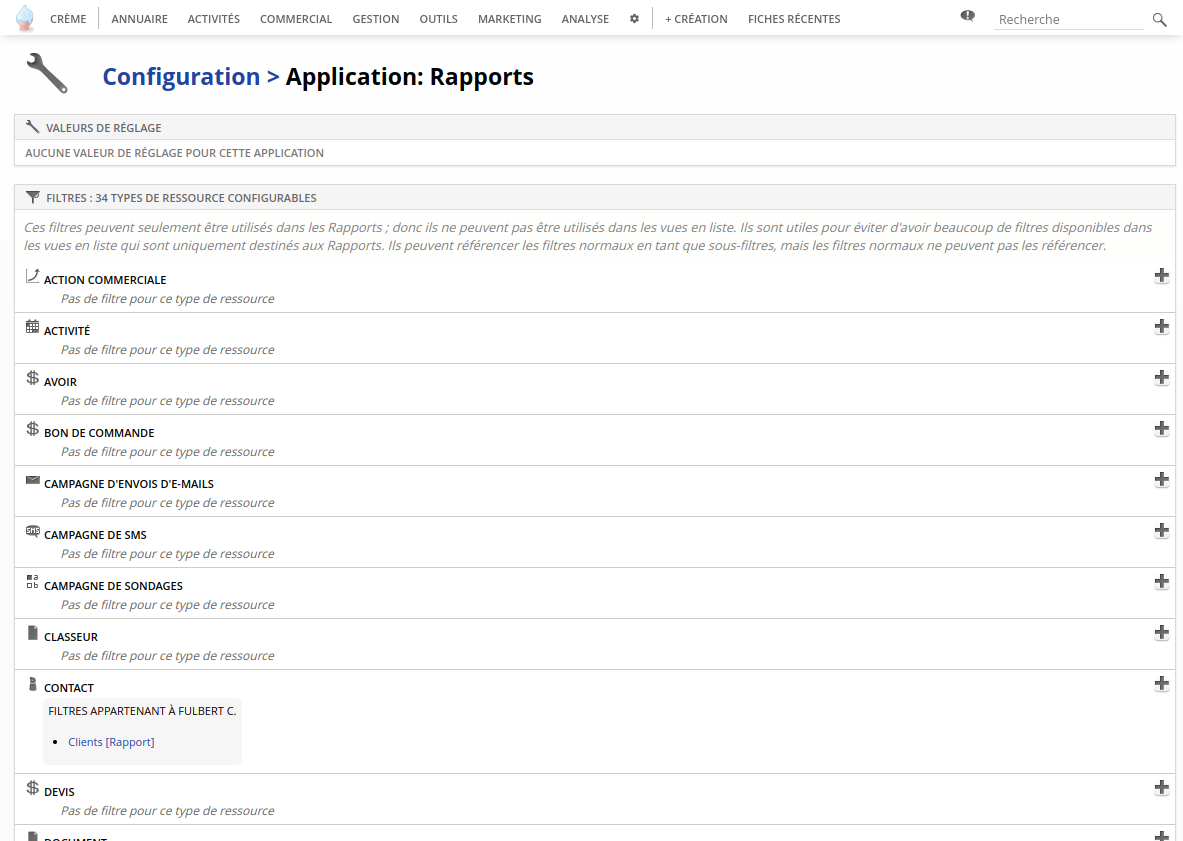Click the Contact person icon
This screenshot has width=1183, height=841.
[32, 684]
